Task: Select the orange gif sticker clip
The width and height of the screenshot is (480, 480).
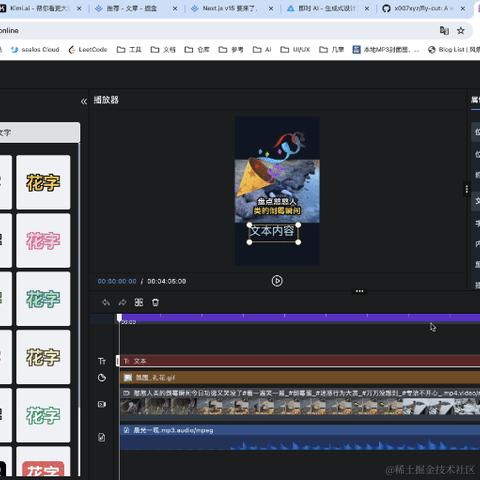Action: (300, 378)
